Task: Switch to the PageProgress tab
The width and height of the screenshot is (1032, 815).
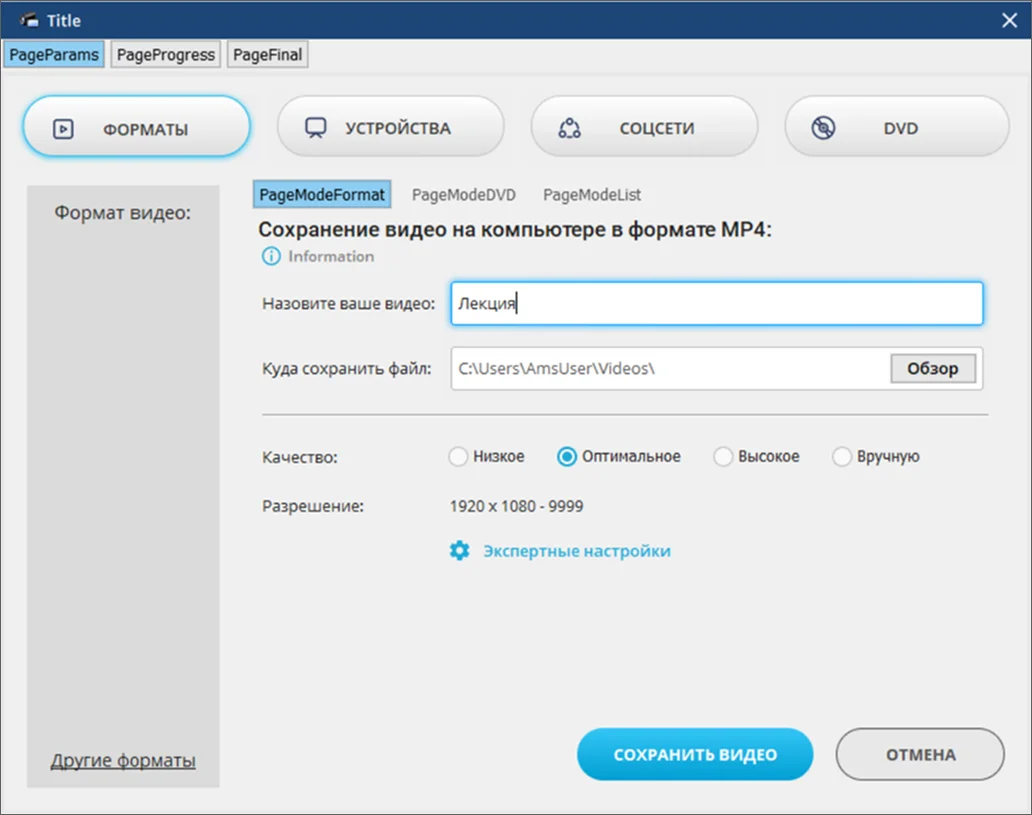Action: tap(166, 55)
